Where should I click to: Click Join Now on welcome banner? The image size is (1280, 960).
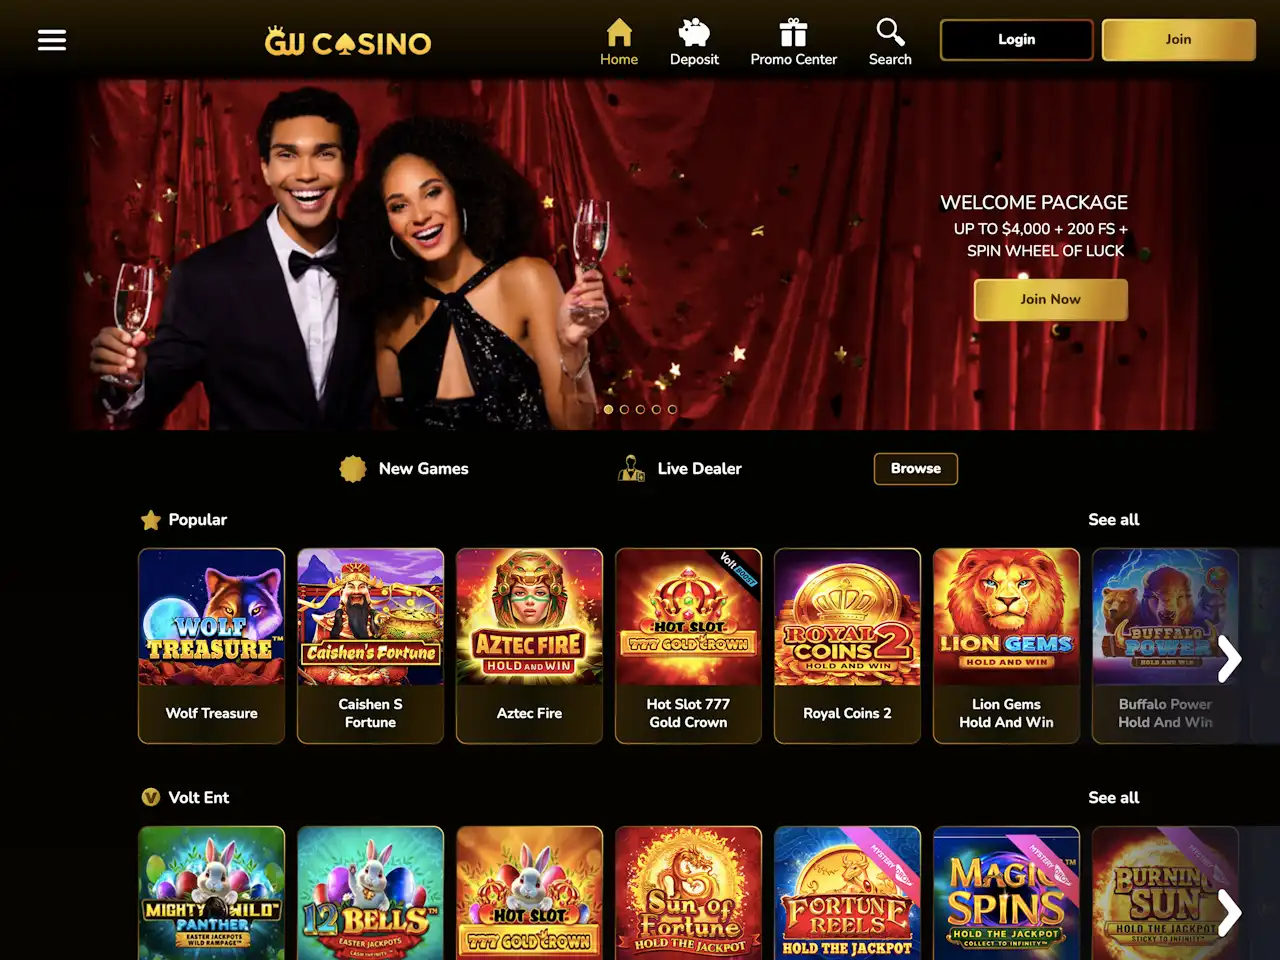(1051, 299)
